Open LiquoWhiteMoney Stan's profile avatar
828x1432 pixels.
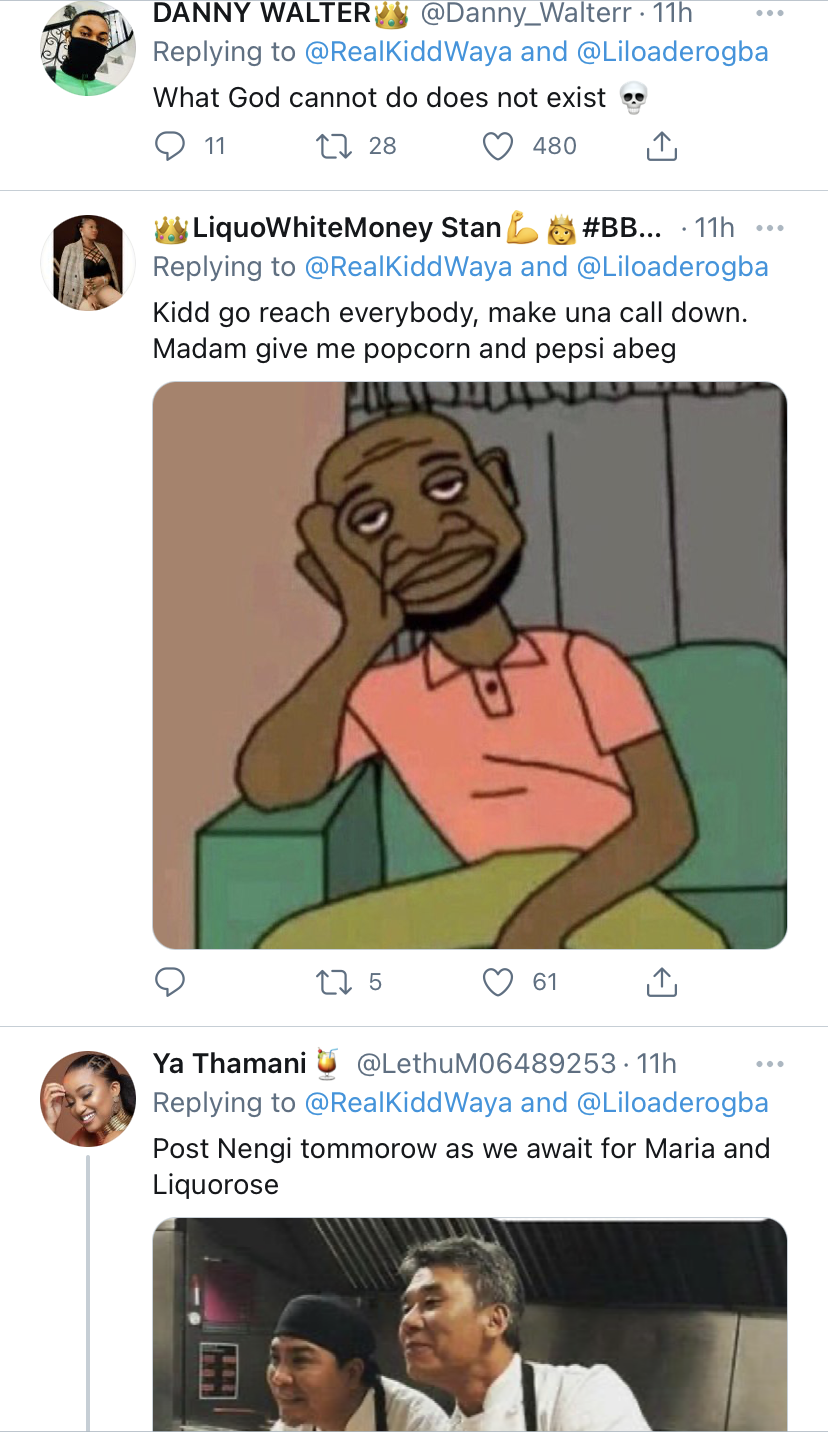click(x=88, y=263)
